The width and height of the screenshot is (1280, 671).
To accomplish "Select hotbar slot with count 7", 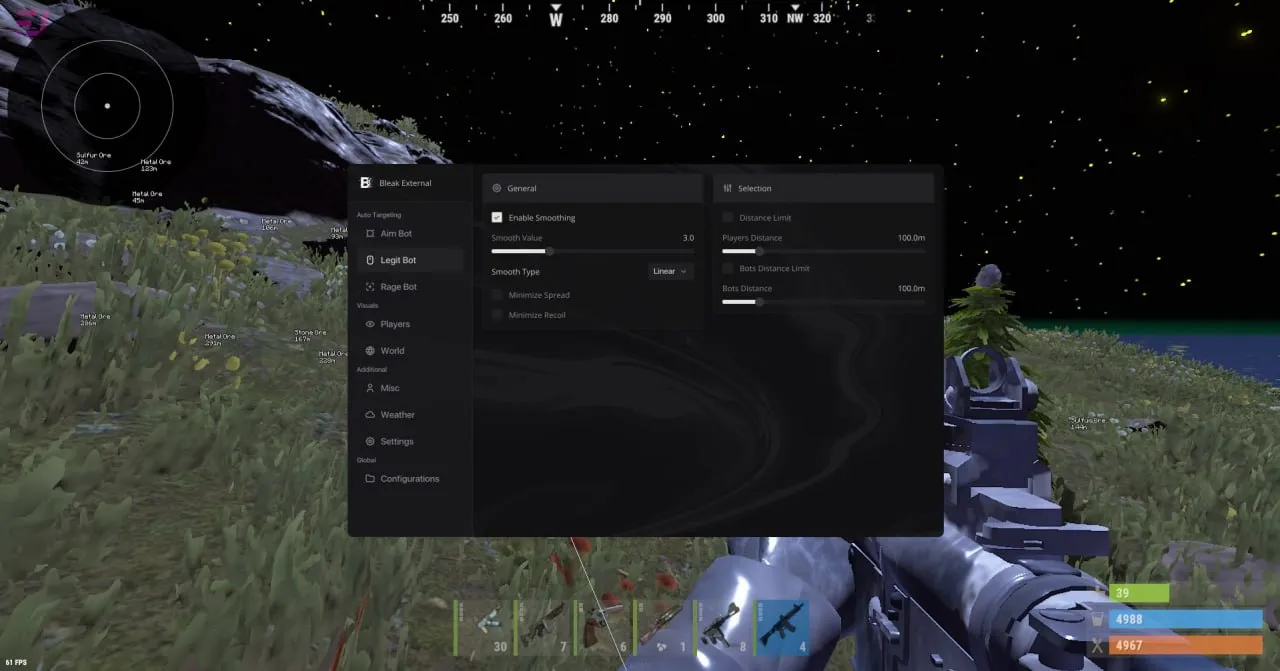I will click(x=542, y=627).
